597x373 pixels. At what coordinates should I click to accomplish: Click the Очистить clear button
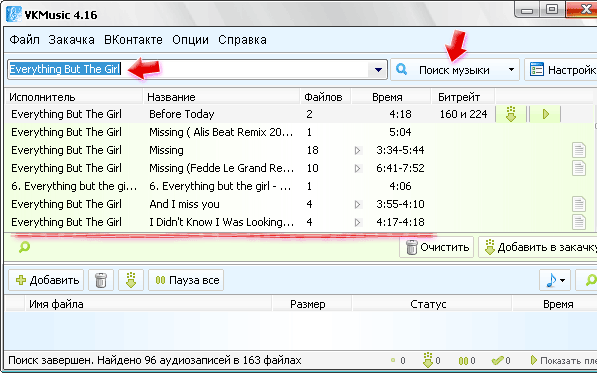(436, 247)
